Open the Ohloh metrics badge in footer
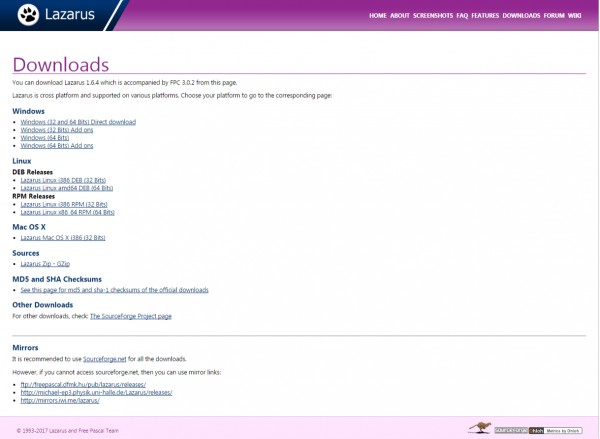 (x=556, y=431)
